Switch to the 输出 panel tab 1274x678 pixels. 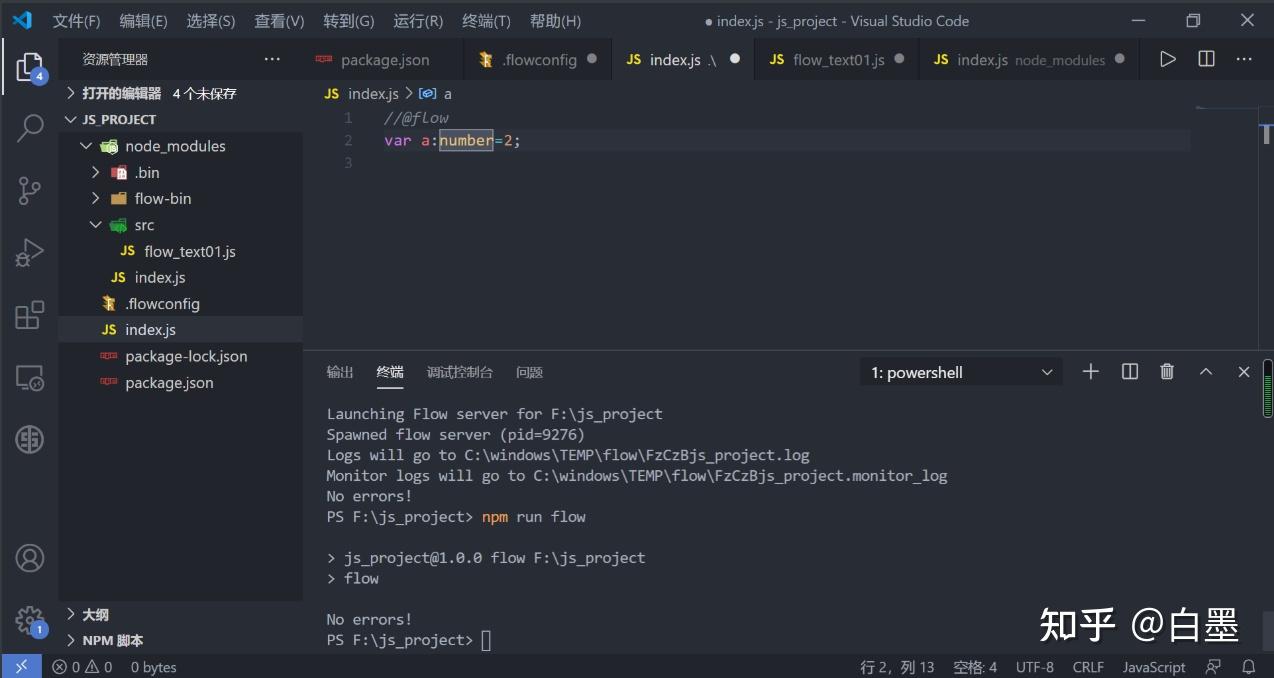[x=340, y=372]
